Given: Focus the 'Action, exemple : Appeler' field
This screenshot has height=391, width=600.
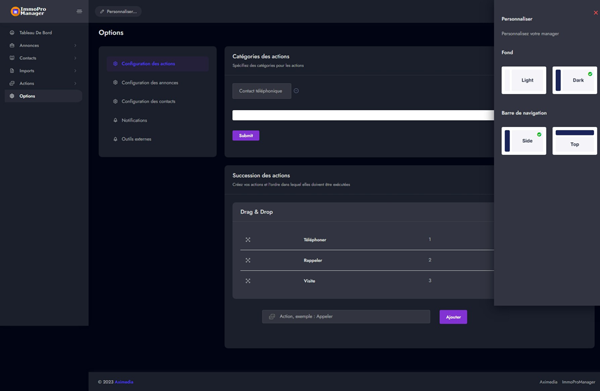Looking at the screenshot, I should pyautogui.click(x=346, y=316).
